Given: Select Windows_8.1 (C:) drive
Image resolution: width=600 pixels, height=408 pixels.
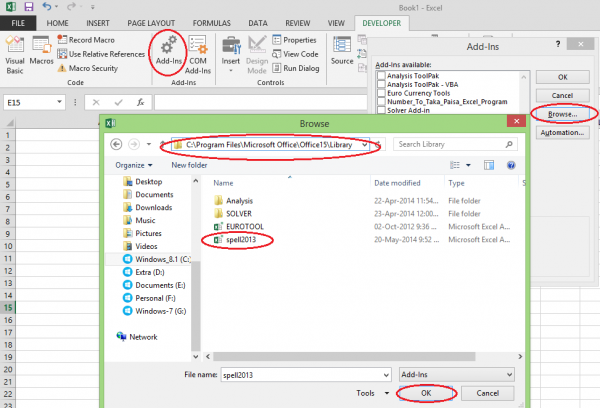Looking at the screenshot, I should [x=156, y=259].
